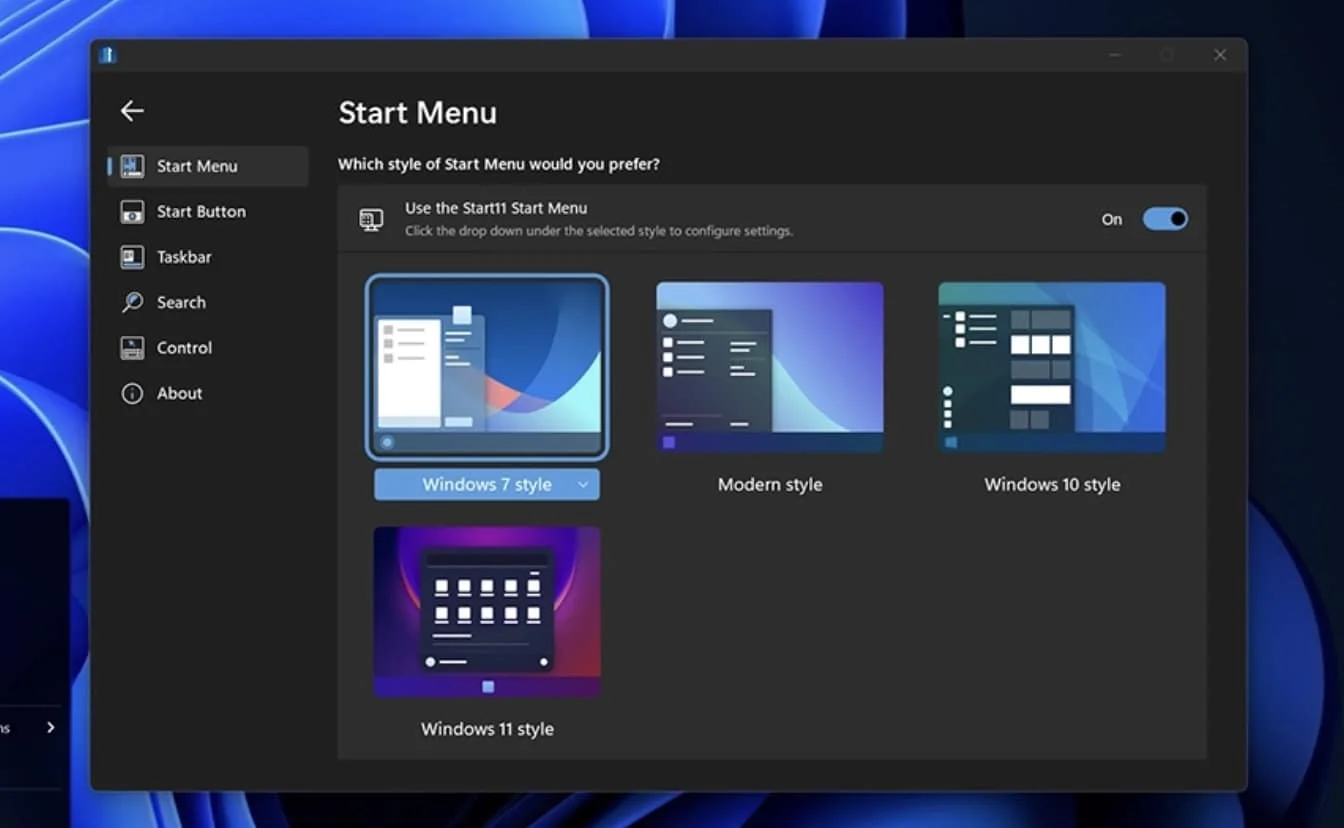Click the Start Button sidebar icon
The image size is (1344, 828).
[x=132, y=212]
